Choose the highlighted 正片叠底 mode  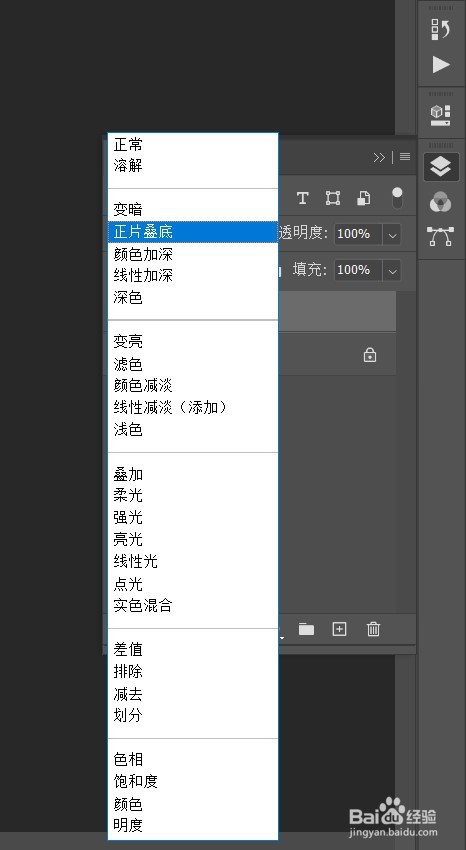[x=193, y=232]
